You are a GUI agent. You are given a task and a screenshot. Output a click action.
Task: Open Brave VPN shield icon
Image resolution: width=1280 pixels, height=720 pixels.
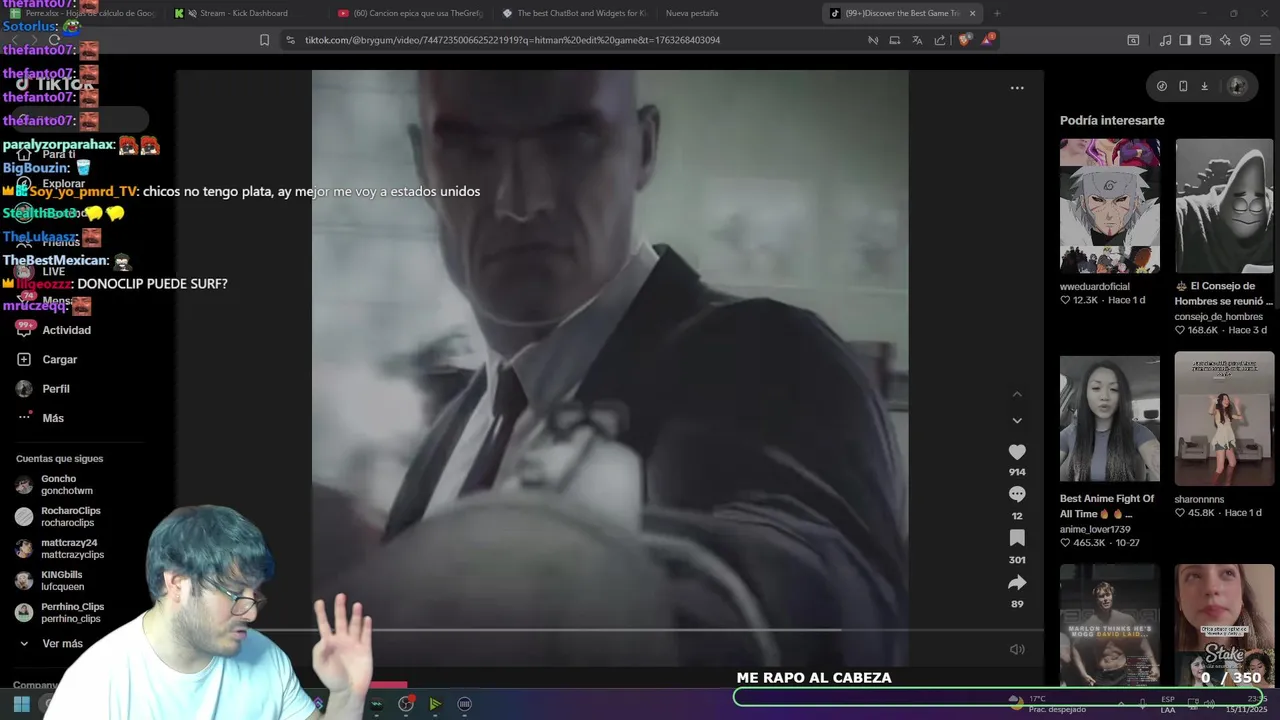1245,40
